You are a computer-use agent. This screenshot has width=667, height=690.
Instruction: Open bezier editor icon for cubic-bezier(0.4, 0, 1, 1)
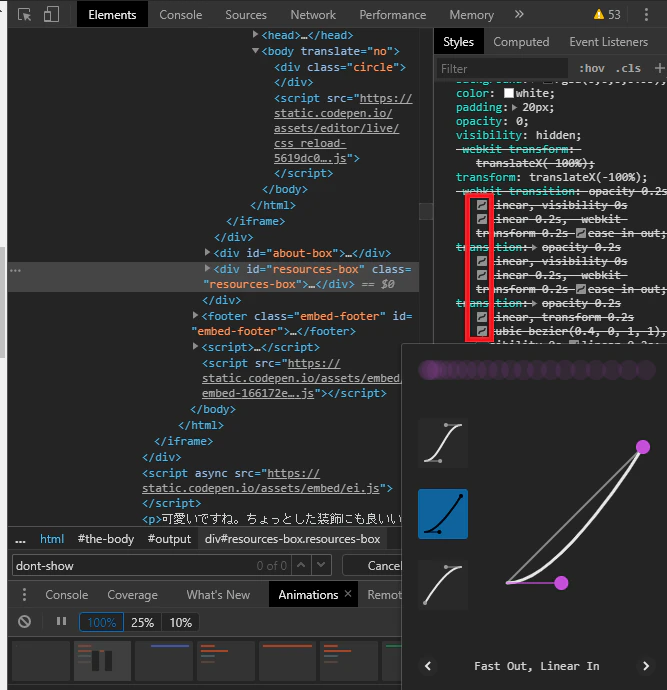[482, 331]
